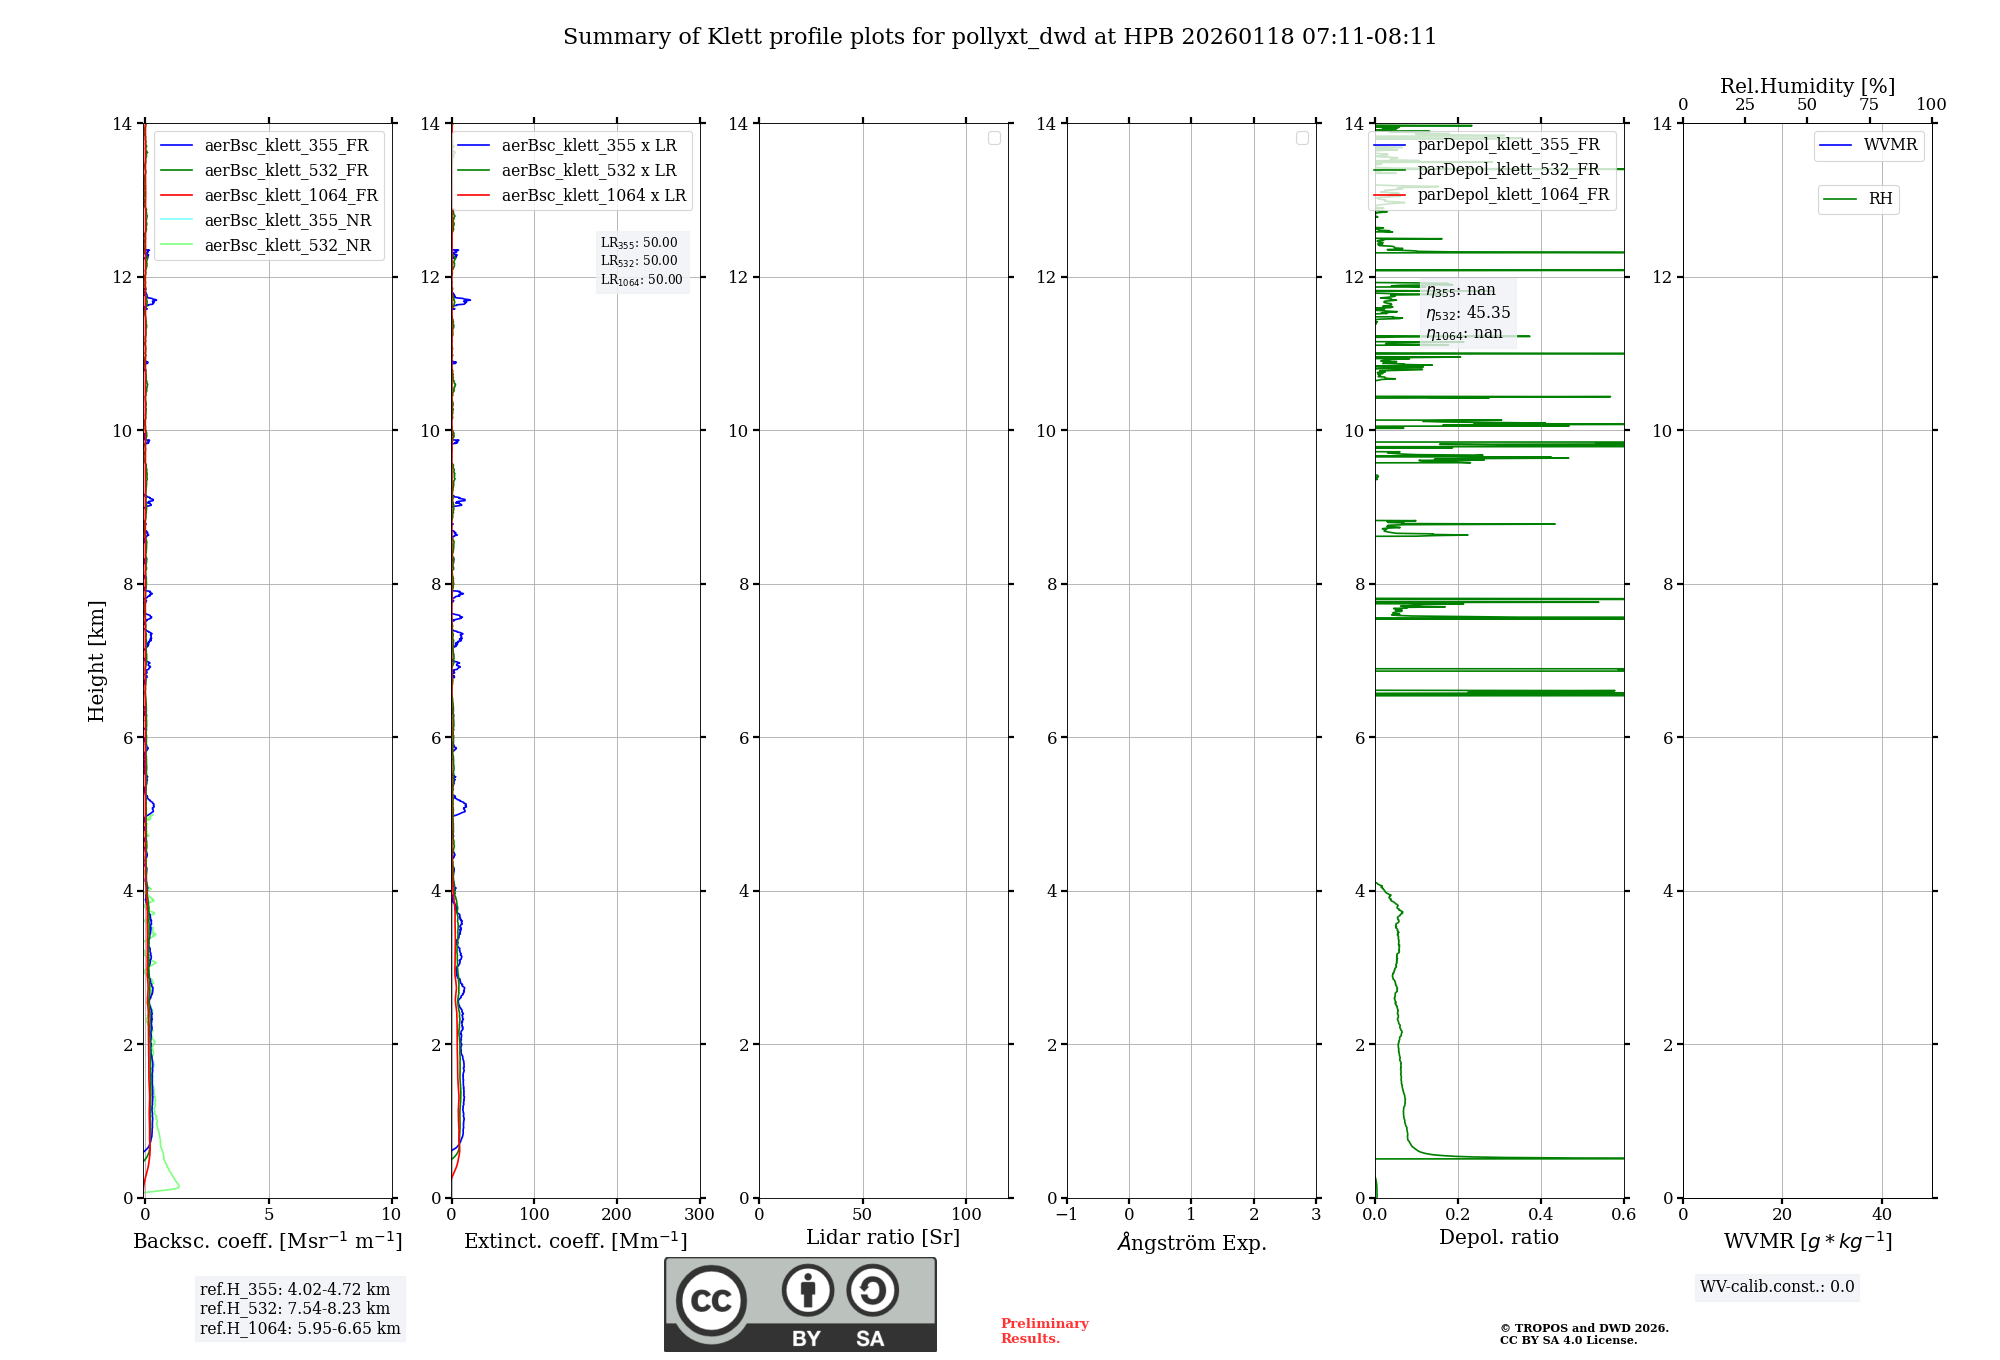
Task: Click the aerBsc_klett_355_FR legend entry
Action: click(286, 145)
